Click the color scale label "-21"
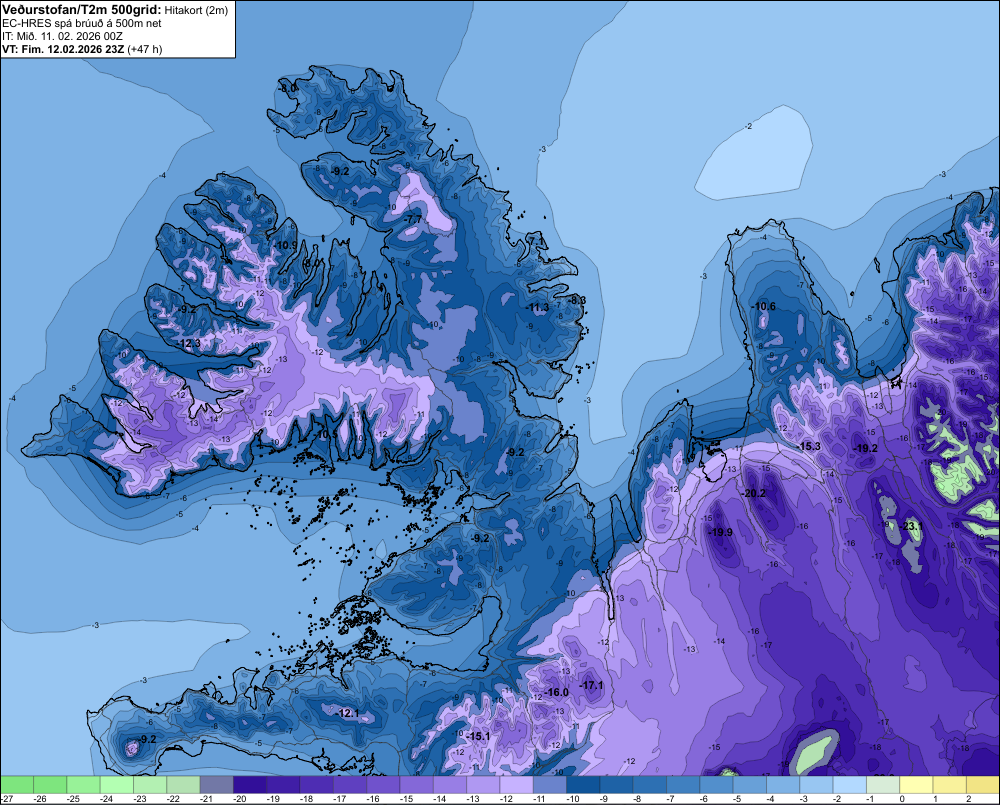This screenshot has height=805, width=1000. click(207, 799)
